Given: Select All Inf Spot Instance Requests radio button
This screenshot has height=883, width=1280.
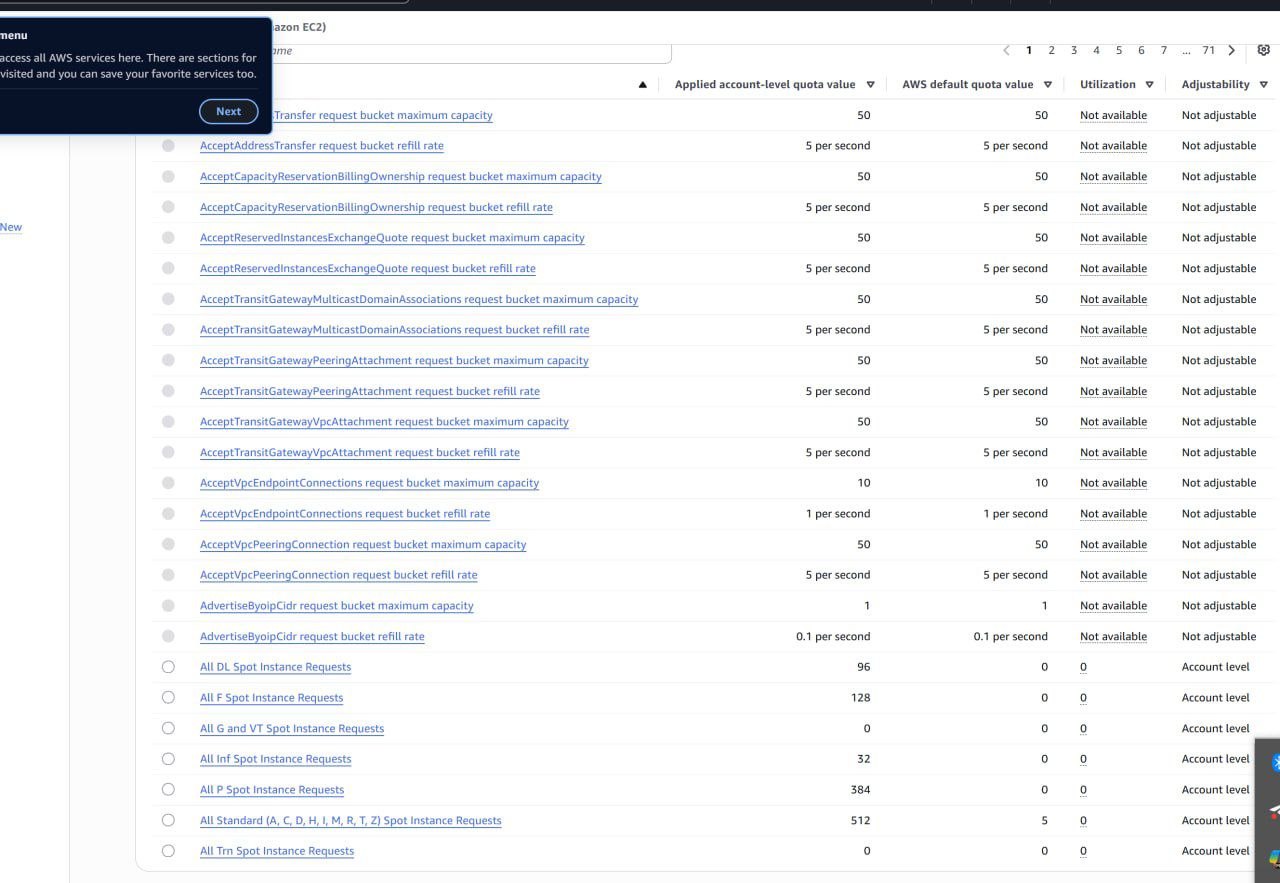Looking at the screenshot, I should 168,759.
